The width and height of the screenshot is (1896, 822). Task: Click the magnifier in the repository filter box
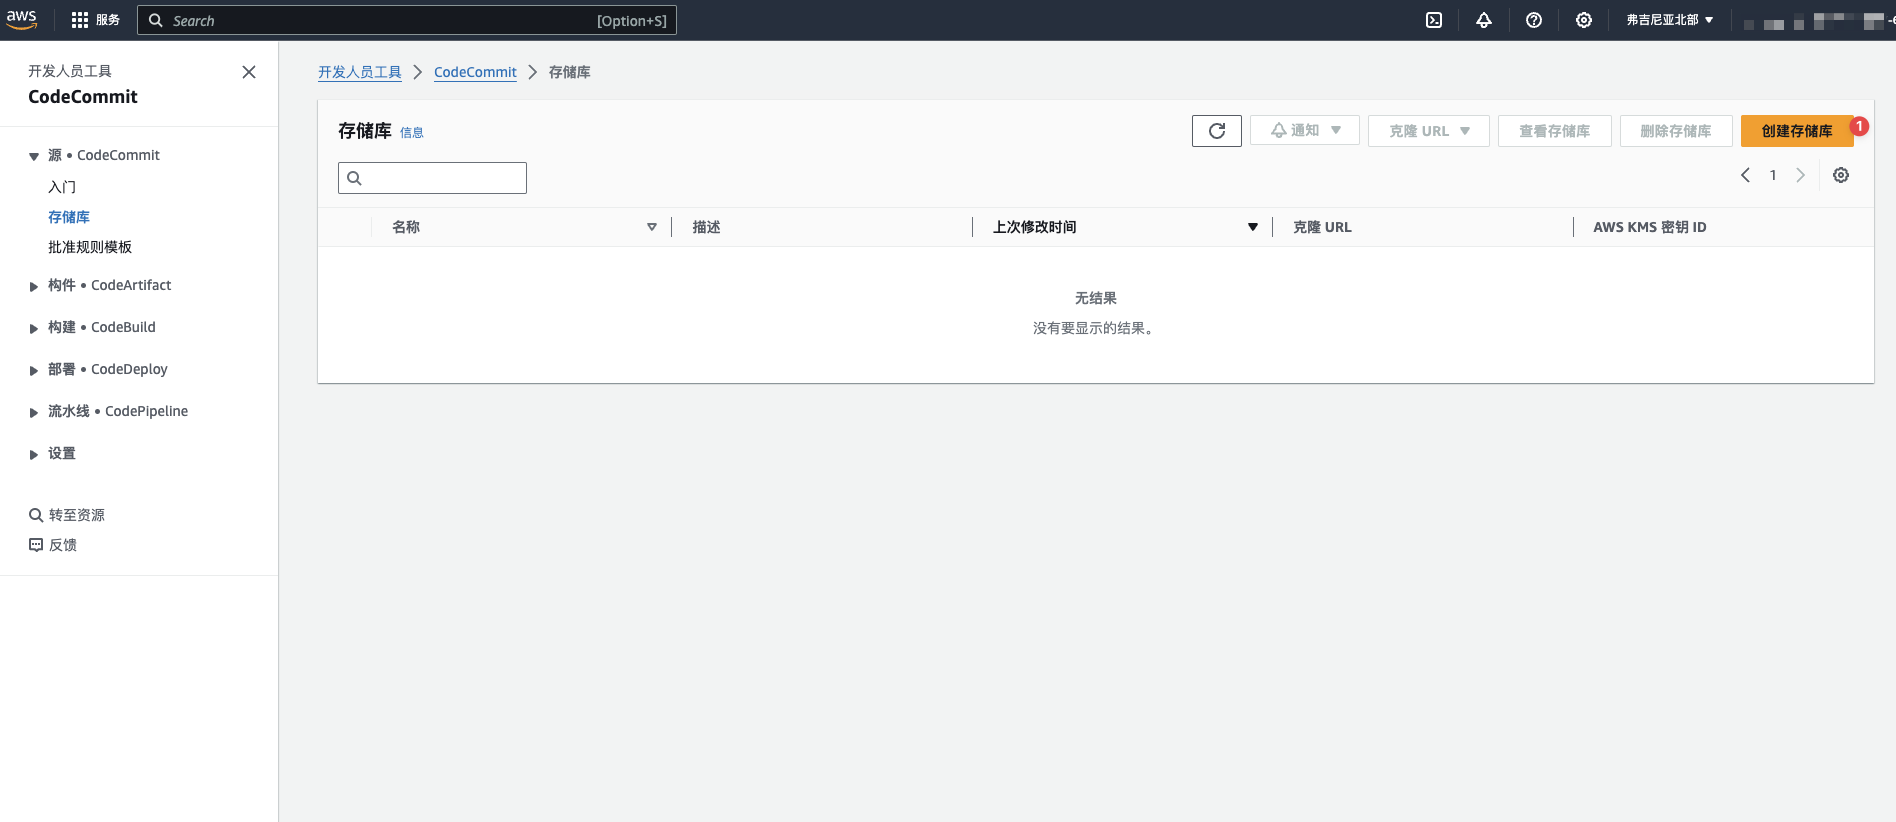(x=354, y=178)
